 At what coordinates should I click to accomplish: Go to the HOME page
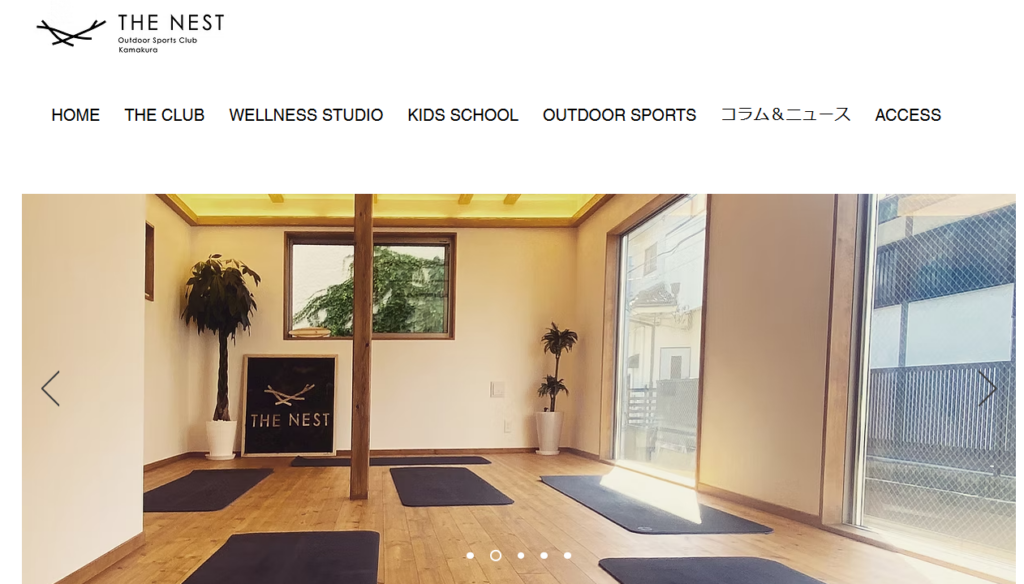[x=76, y=115]
